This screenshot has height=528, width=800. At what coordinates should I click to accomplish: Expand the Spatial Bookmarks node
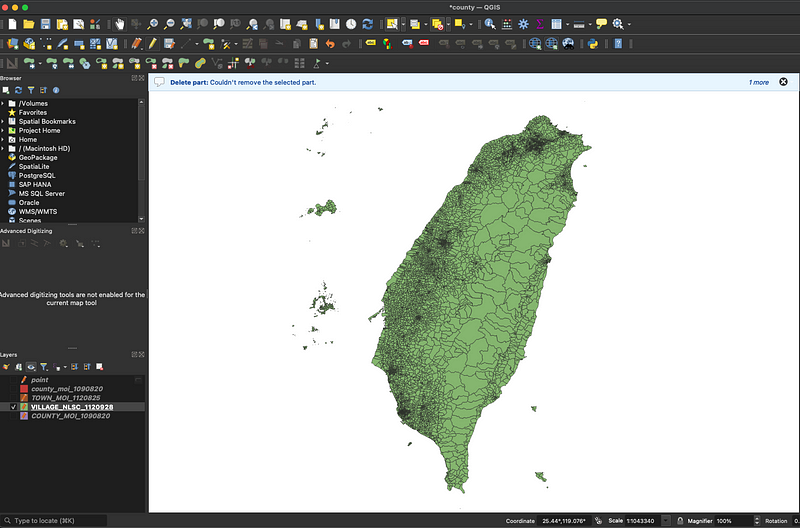coord(3,121)
